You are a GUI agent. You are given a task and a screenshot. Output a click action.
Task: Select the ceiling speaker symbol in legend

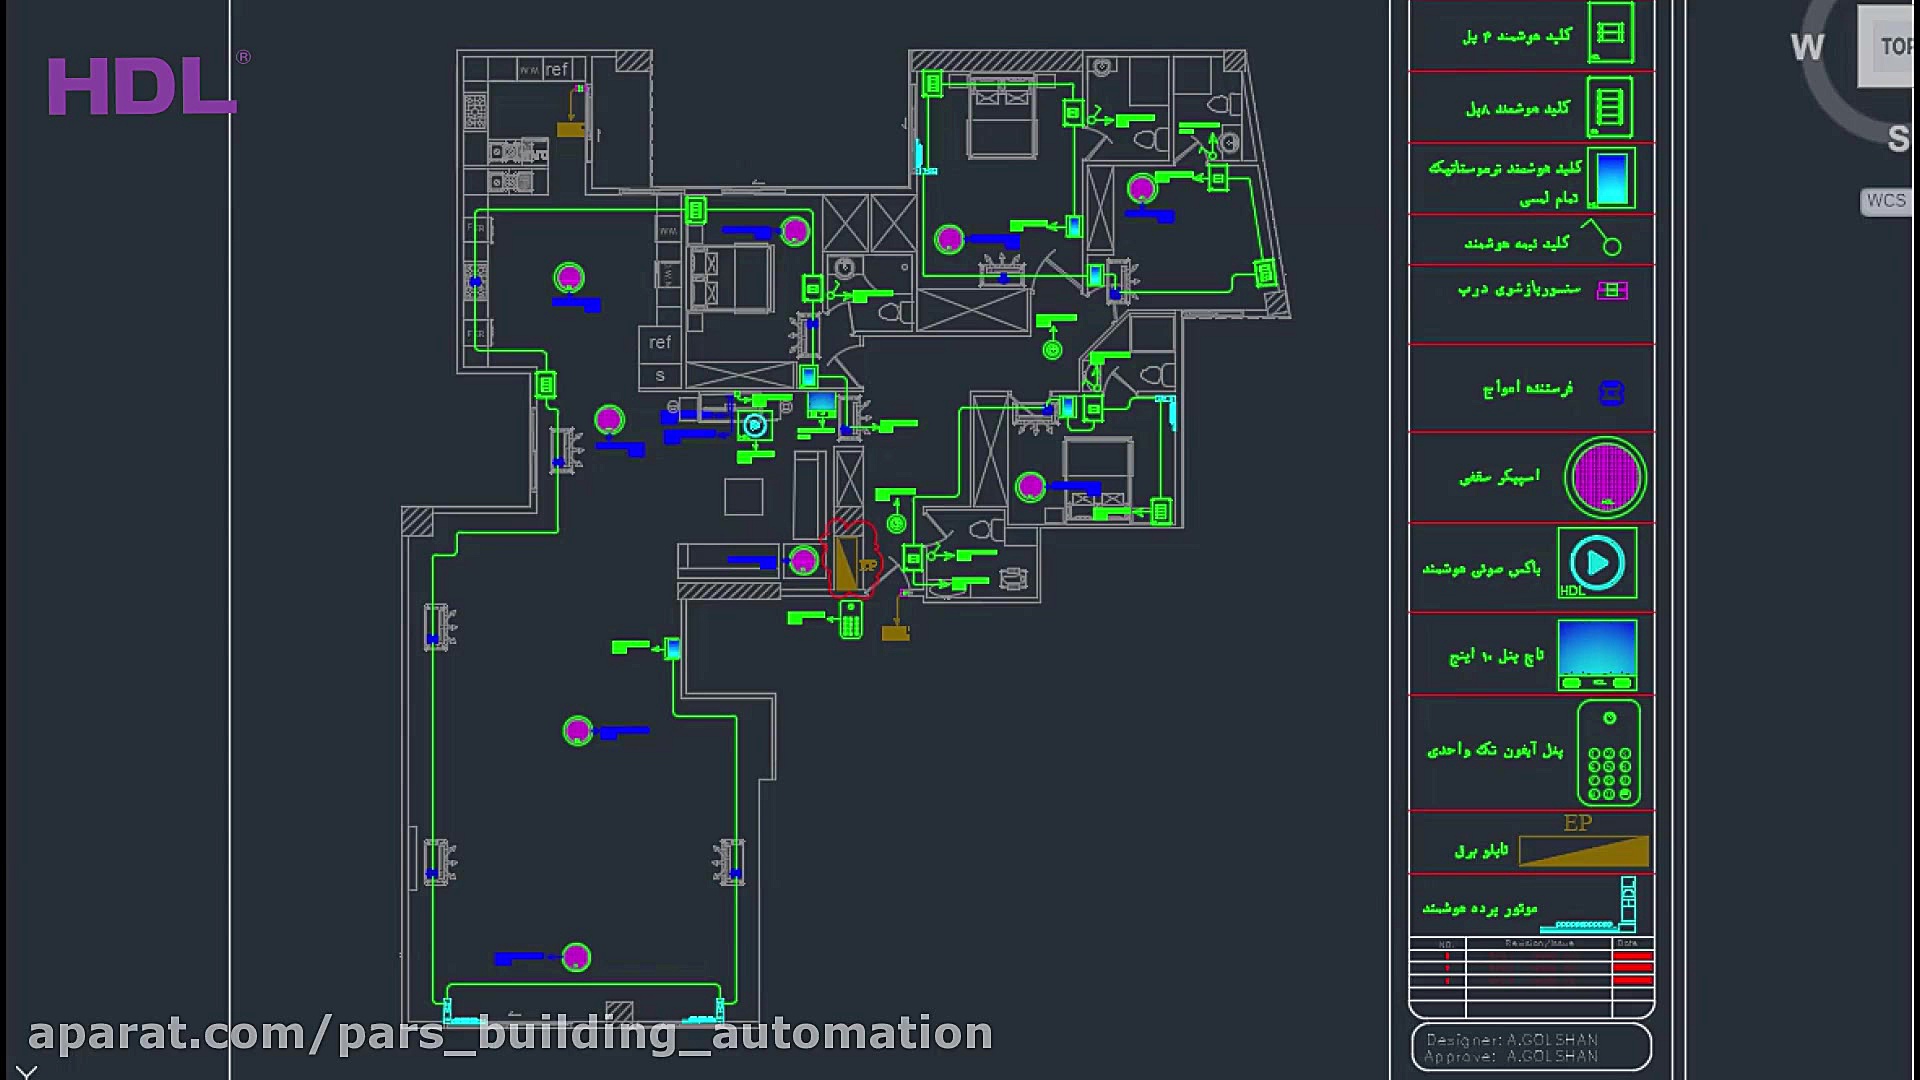pos(1604,477)
